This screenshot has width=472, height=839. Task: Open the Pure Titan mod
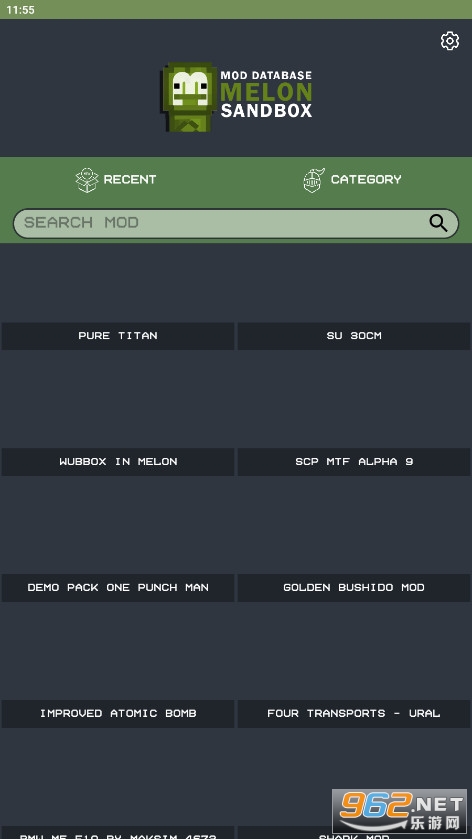coord(118,336)
